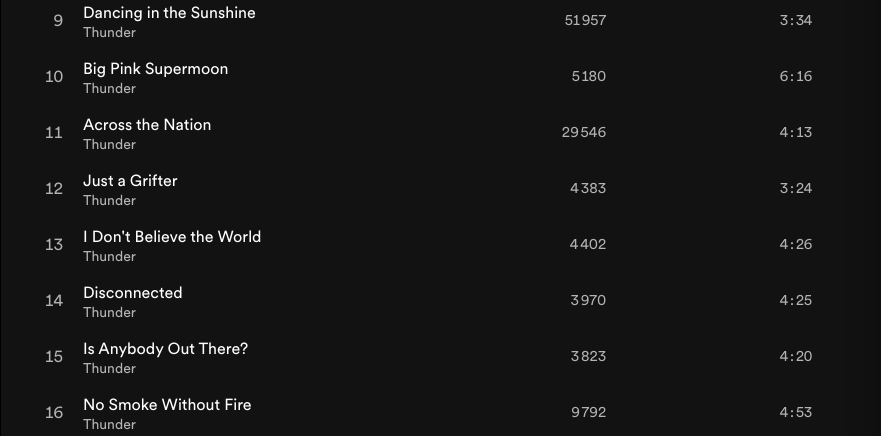Image resolution: width=881 pixels, height=436 pixels.
Task: Select the Disconnected track title
Action: pos(132,293)
